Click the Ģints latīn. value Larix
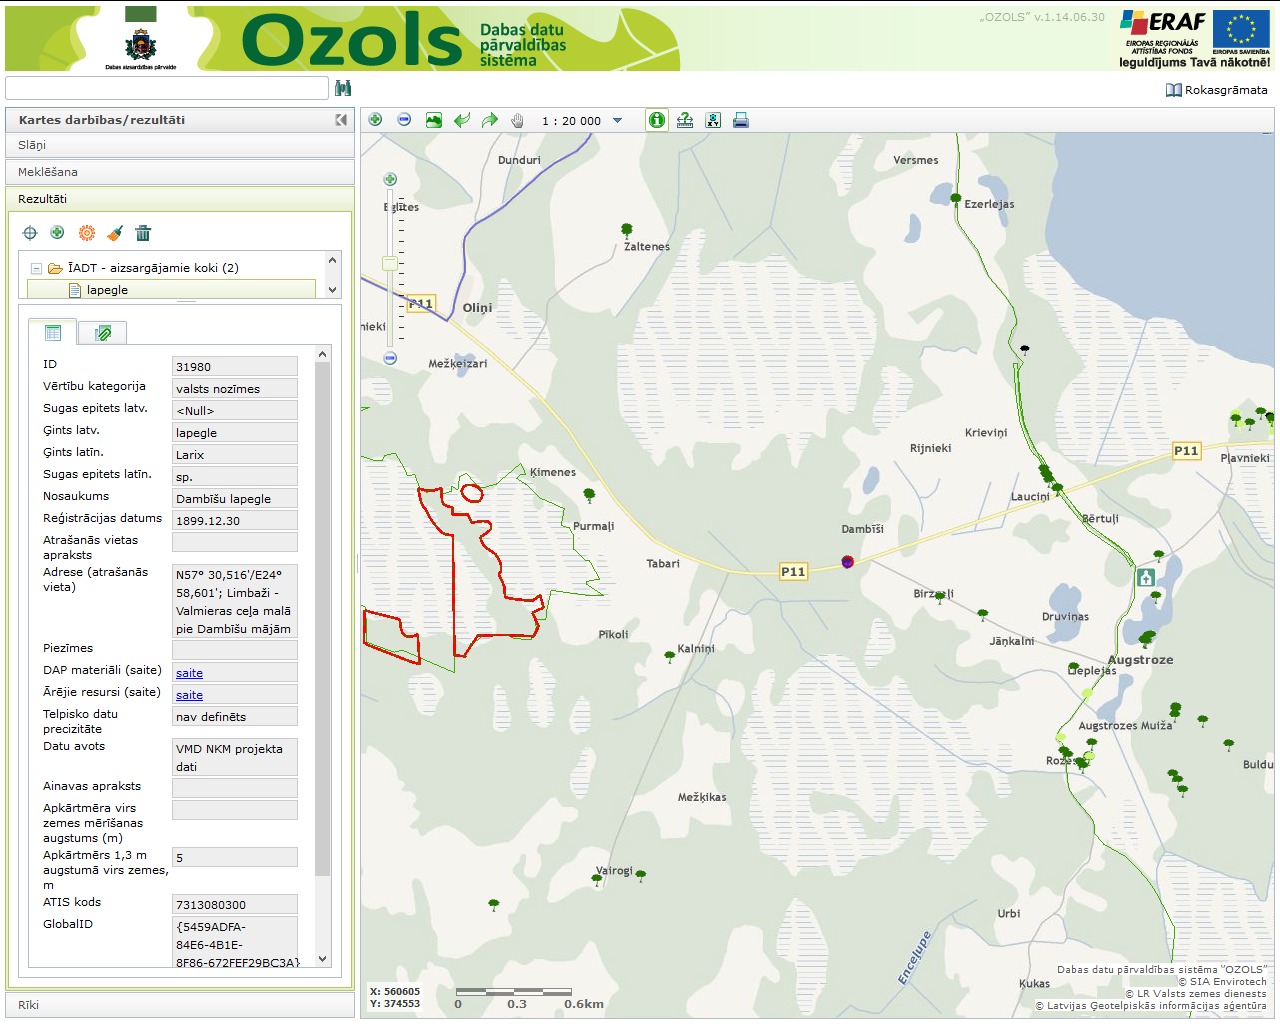 235,455
